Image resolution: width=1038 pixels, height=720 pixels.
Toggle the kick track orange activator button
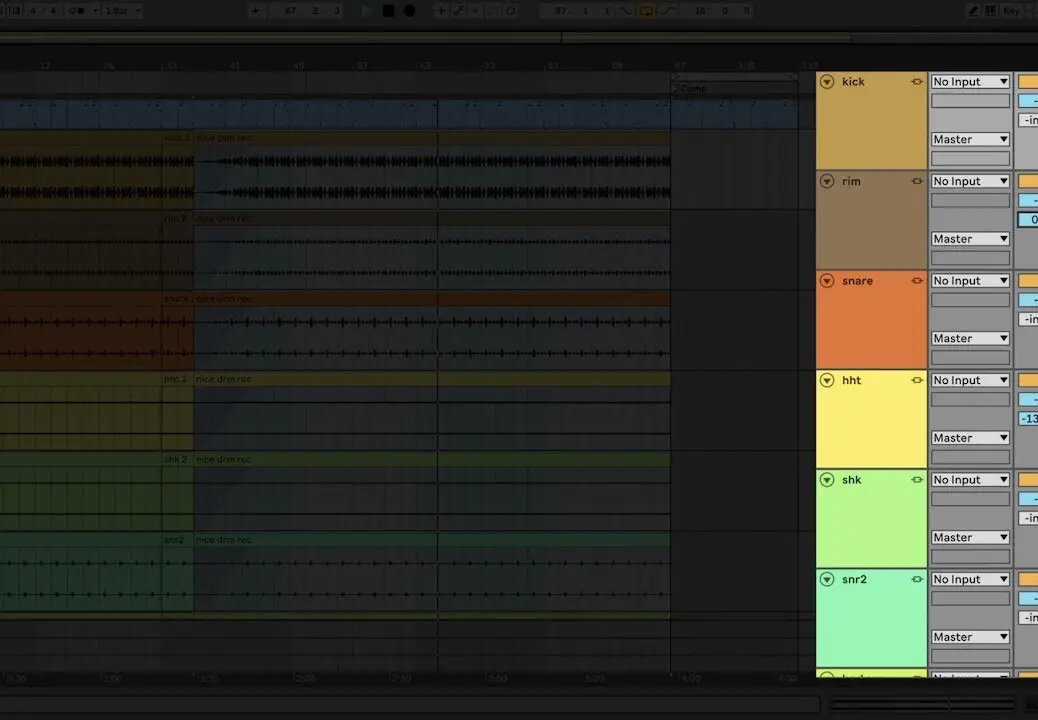coord(1028,81)
